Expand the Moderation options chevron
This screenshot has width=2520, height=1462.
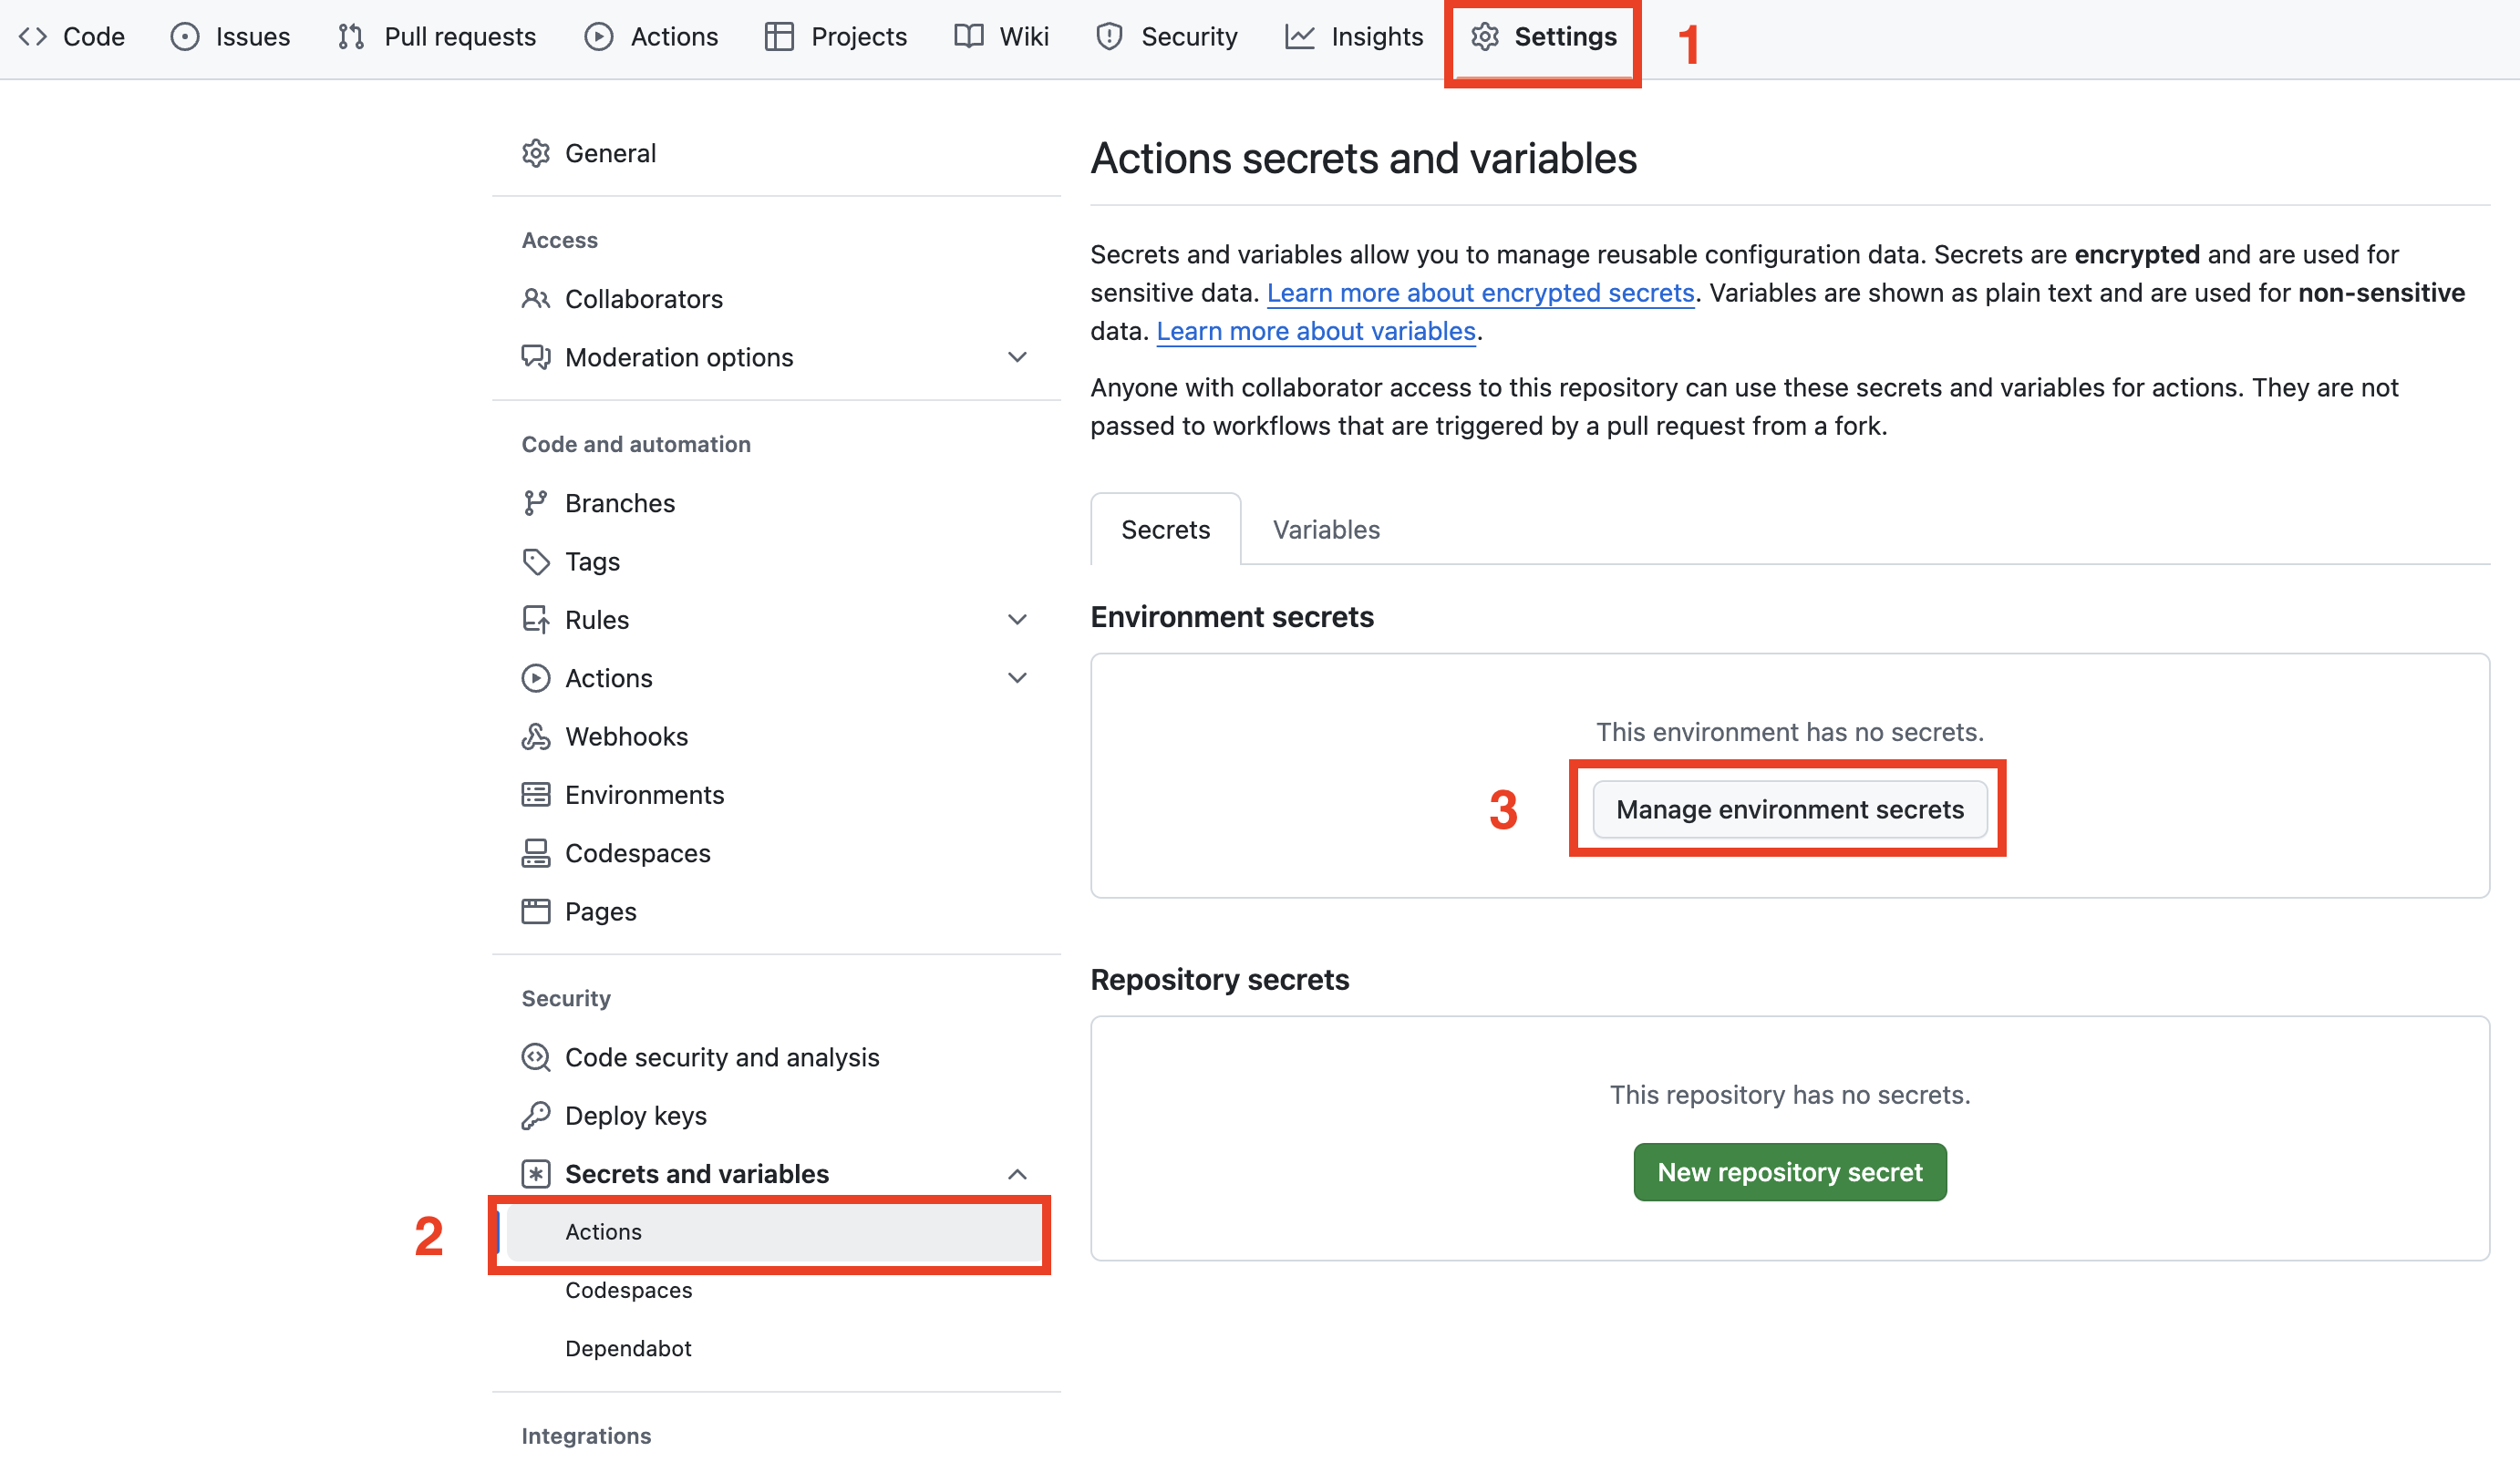tap(1017, 357)
